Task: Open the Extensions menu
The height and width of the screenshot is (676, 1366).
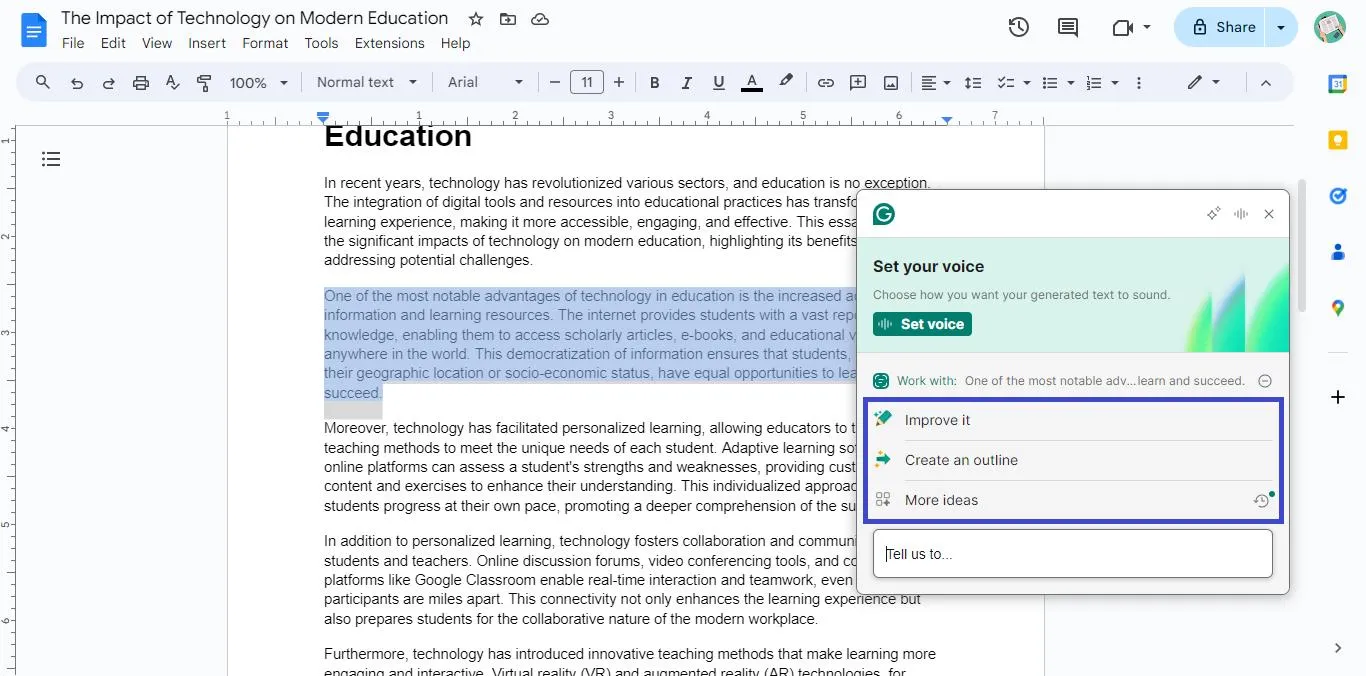Action: (389, 43)
